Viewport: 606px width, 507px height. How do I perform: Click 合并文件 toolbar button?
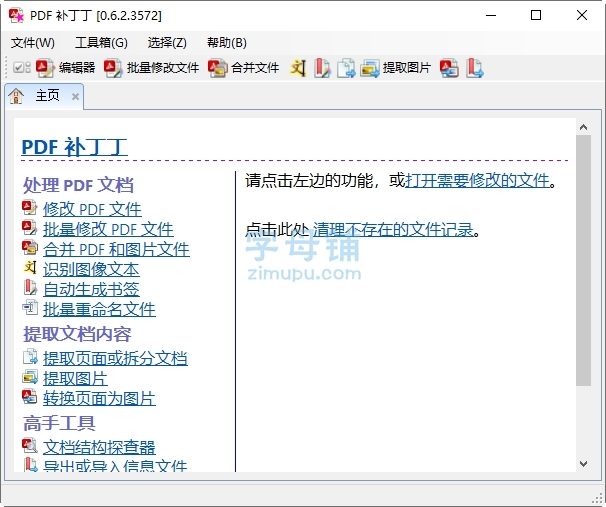[x=244, y=68]
